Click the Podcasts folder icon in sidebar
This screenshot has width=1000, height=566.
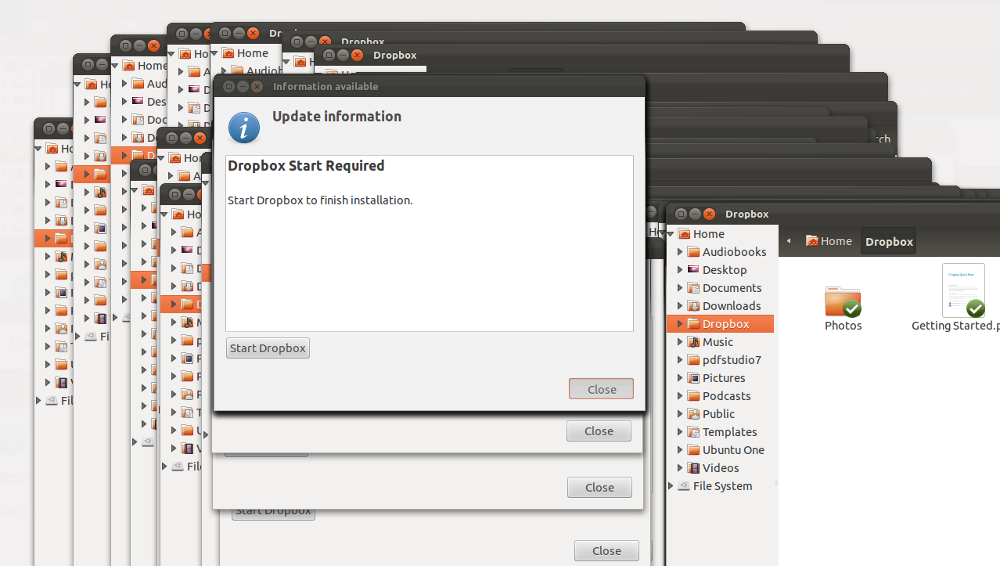[693, 396]
